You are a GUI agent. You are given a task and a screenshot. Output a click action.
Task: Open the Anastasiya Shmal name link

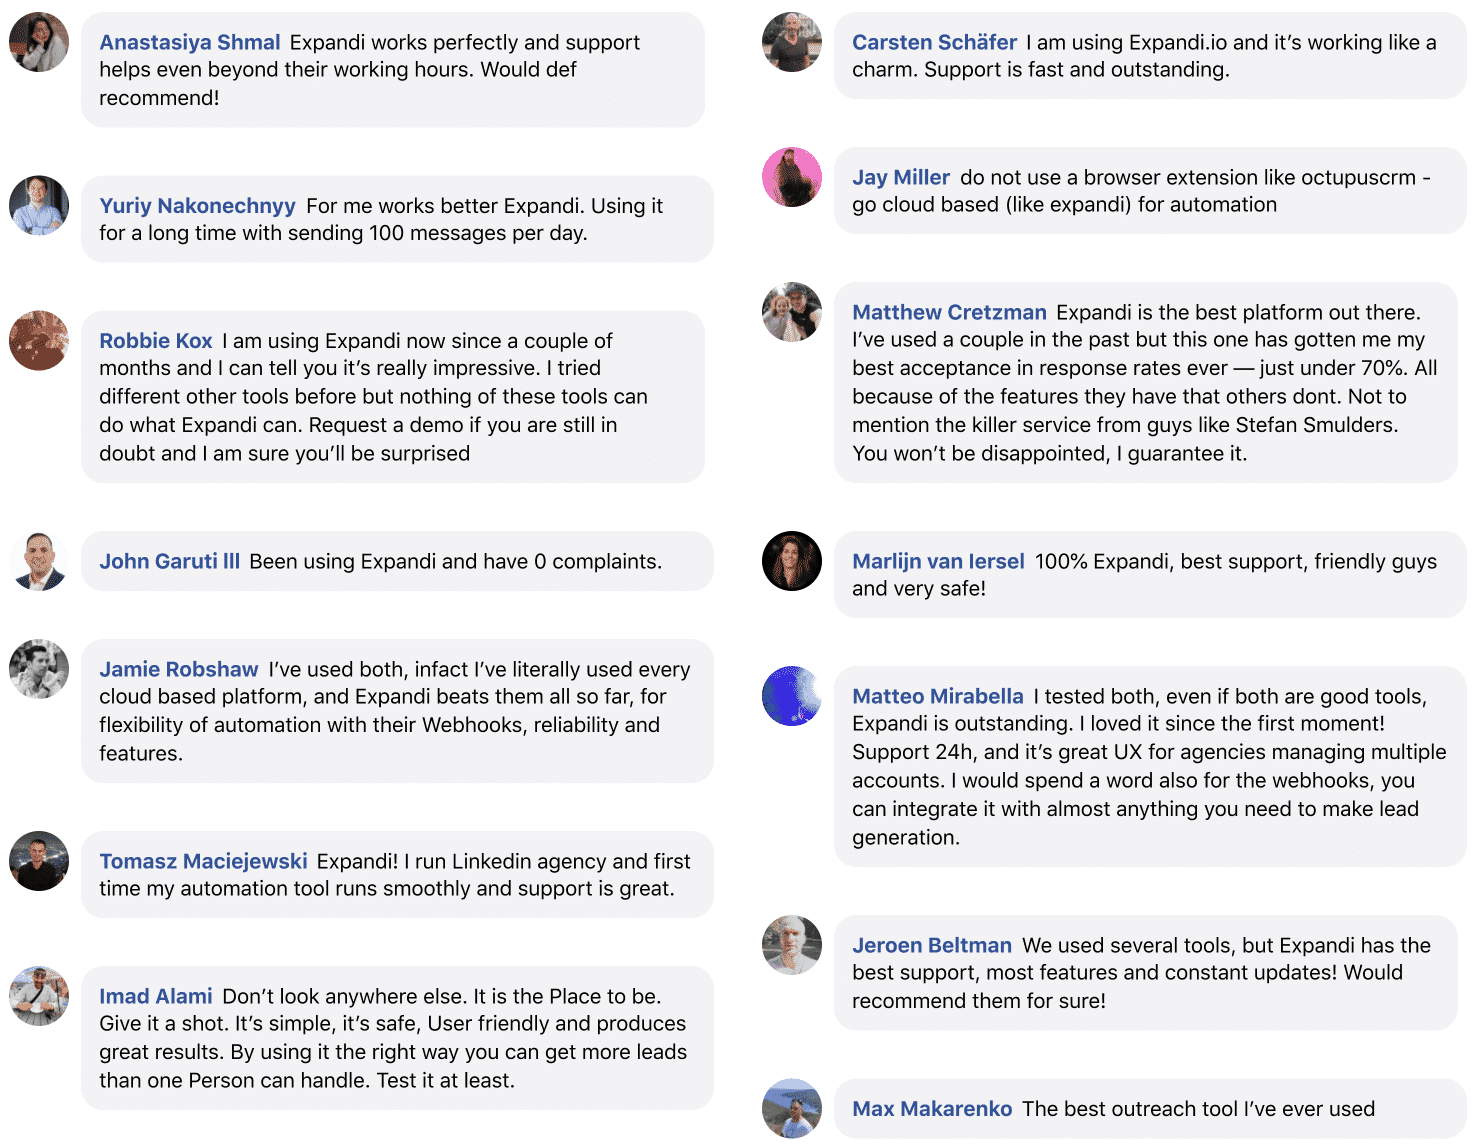coord(190,42)
